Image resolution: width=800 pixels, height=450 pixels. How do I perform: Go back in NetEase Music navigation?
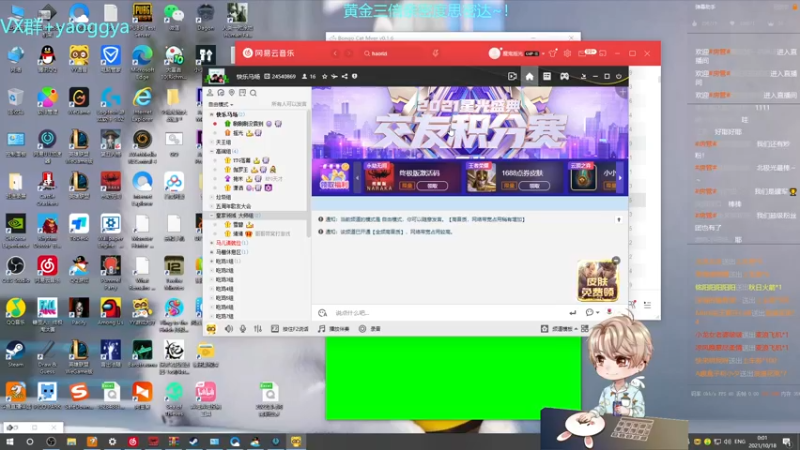tap(335, 54)
